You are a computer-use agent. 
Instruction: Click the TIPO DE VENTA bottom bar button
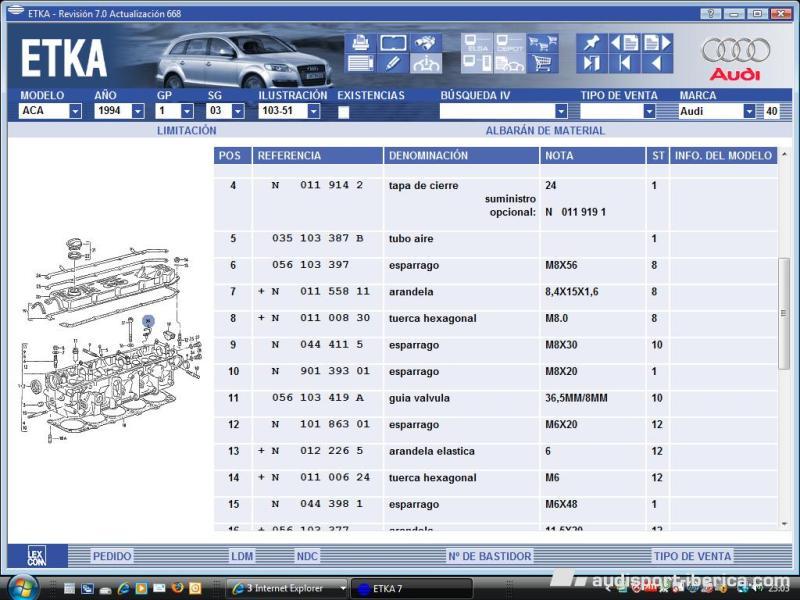[x=692, y=556]
